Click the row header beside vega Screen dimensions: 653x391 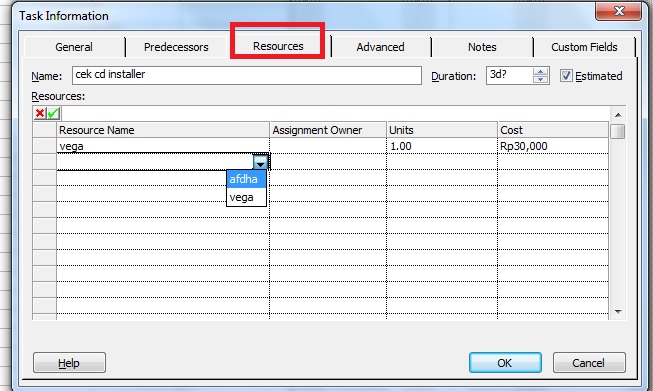click(x=45, y=146)
